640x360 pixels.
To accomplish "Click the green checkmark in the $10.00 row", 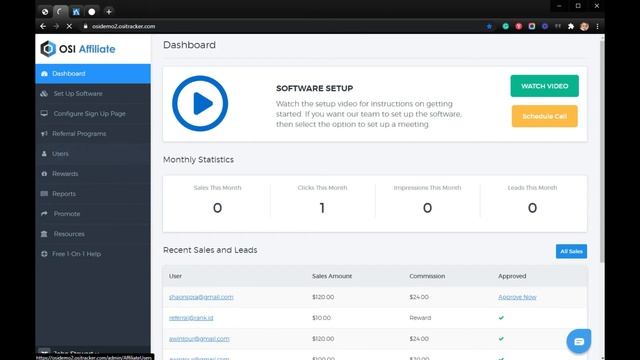I will (x=501, y=318).
